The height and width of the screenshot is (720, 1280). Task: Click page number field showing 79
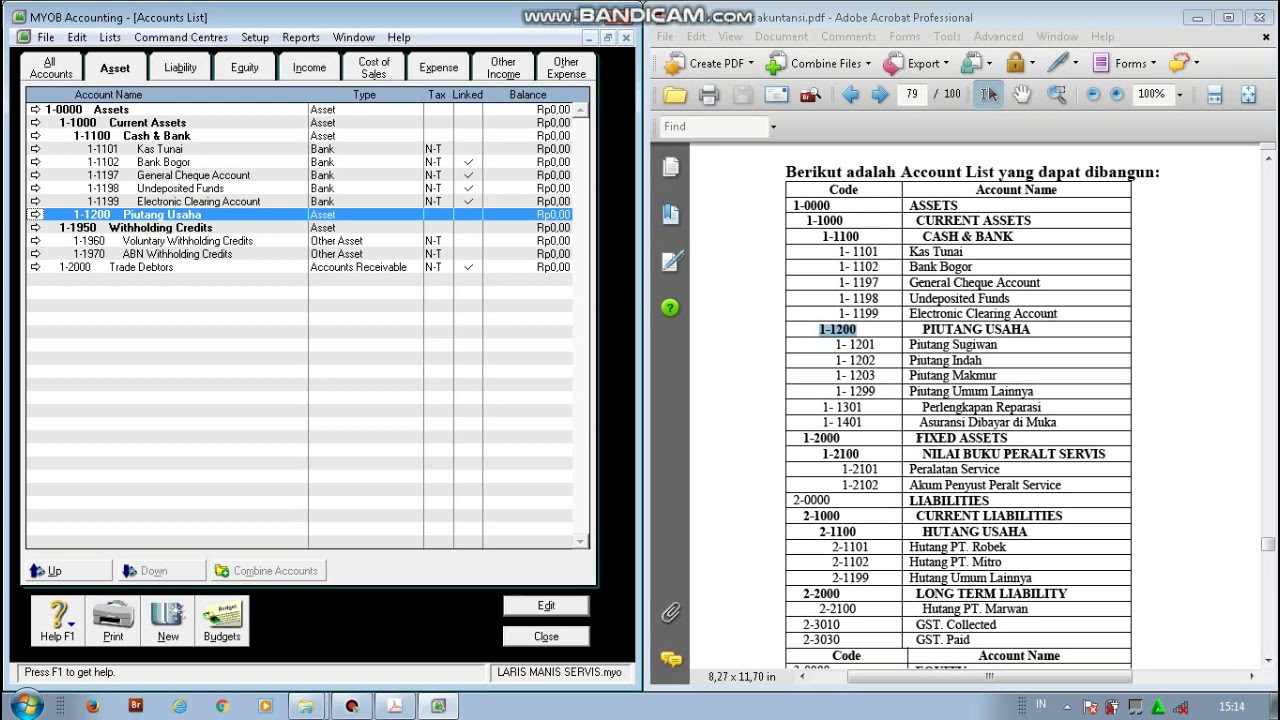click(912, 94)
